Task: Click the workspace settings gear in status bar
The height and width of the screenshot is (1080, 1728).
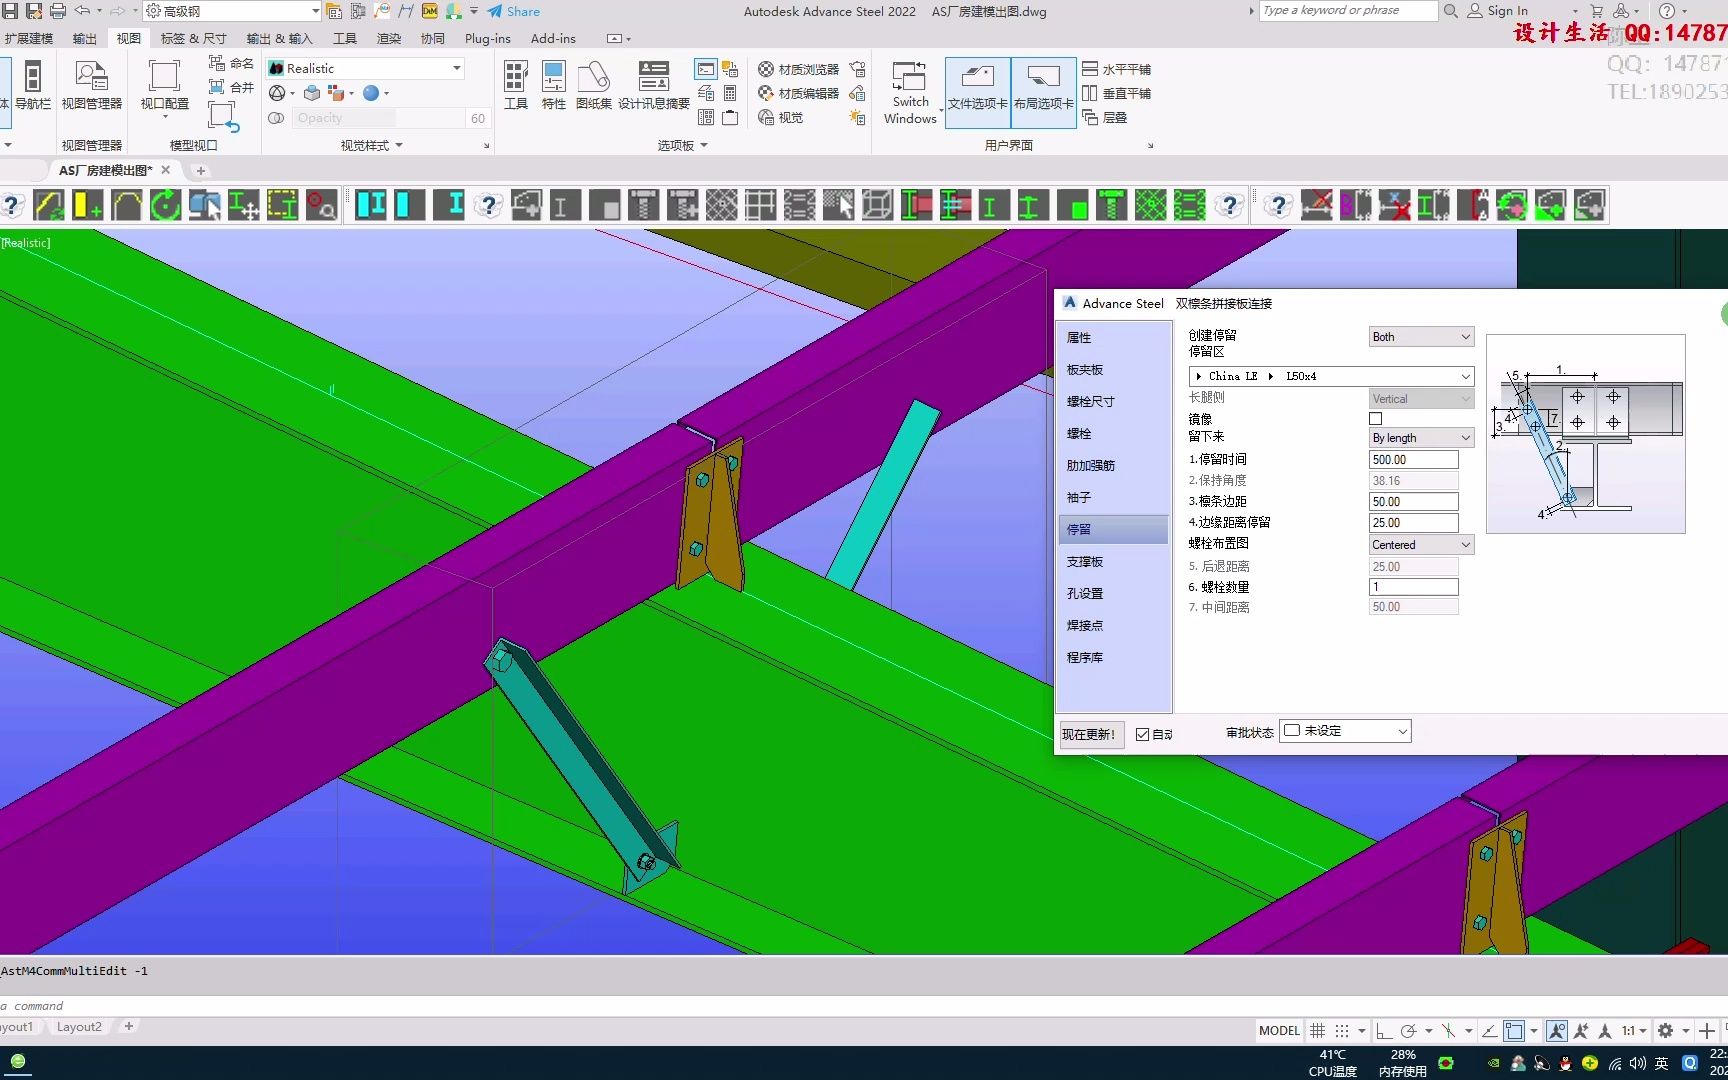Action: (1665, 1030)
